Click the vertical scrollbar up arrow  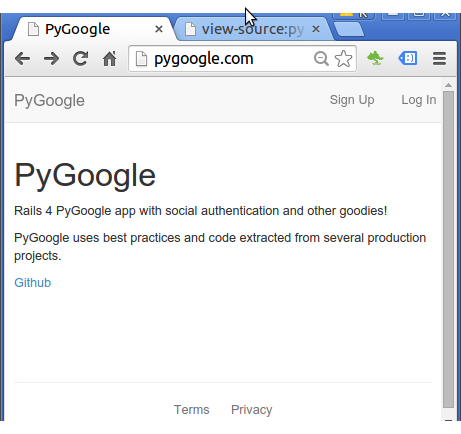click(x=448, y=85)
